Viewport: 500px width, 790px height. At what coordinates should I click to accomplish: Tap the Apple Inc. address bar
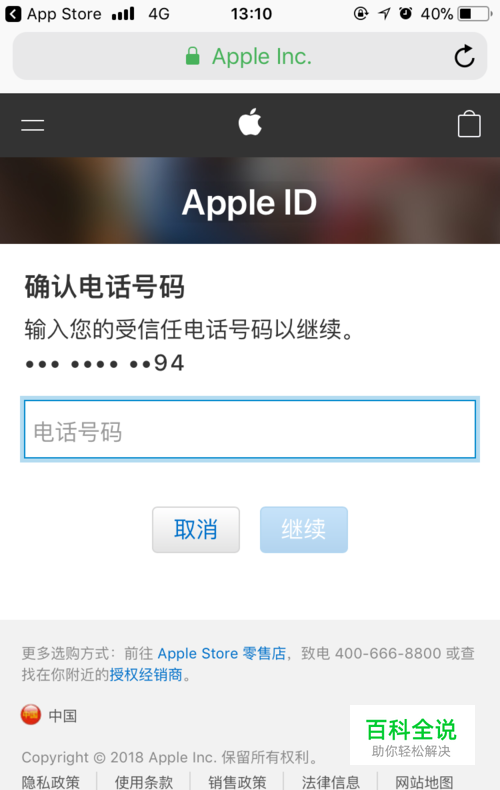[x=250, y=56]
